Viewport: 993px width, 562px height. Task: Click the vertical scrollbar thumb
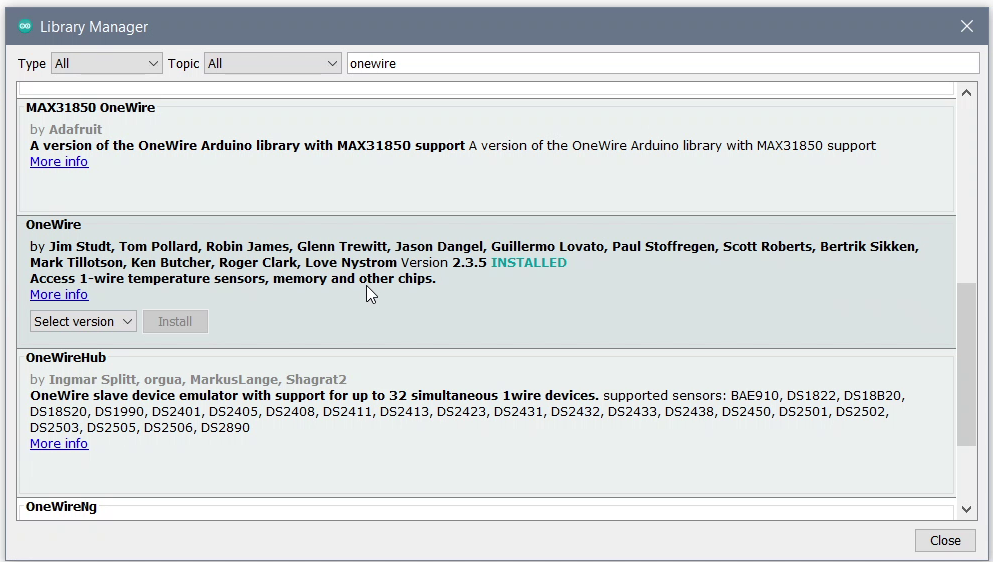point(966,364)
